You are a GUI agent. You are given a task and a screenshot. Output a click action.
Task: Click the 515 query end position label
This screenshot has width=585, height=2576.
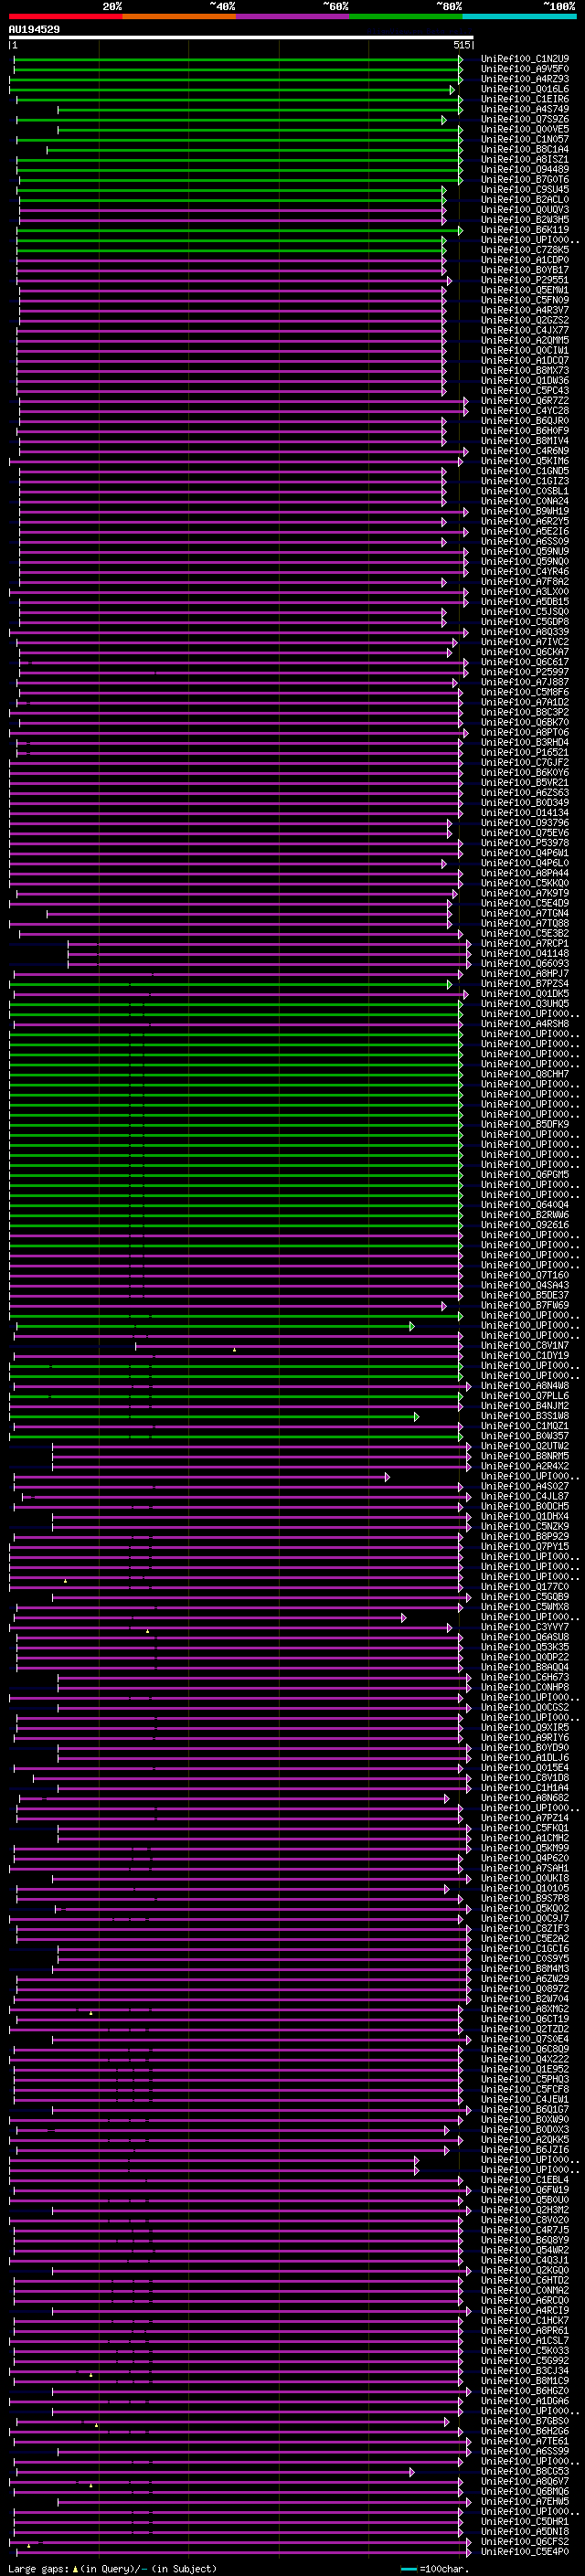tap(461, 45)
